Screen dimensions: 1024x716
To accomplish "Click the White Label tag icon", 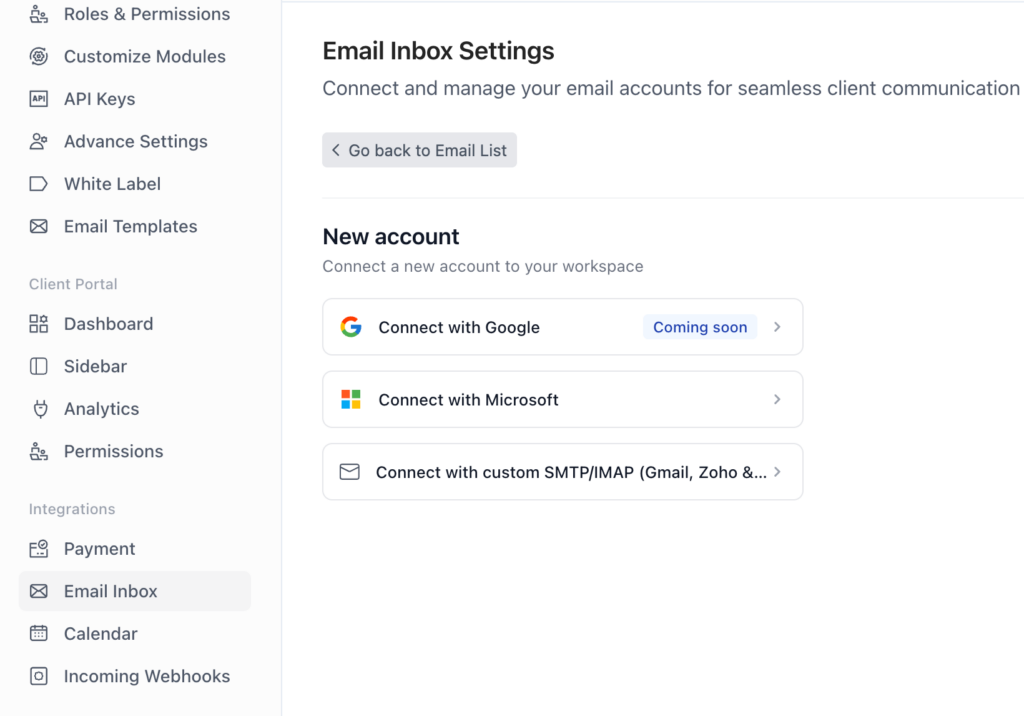I will (37, 183).
